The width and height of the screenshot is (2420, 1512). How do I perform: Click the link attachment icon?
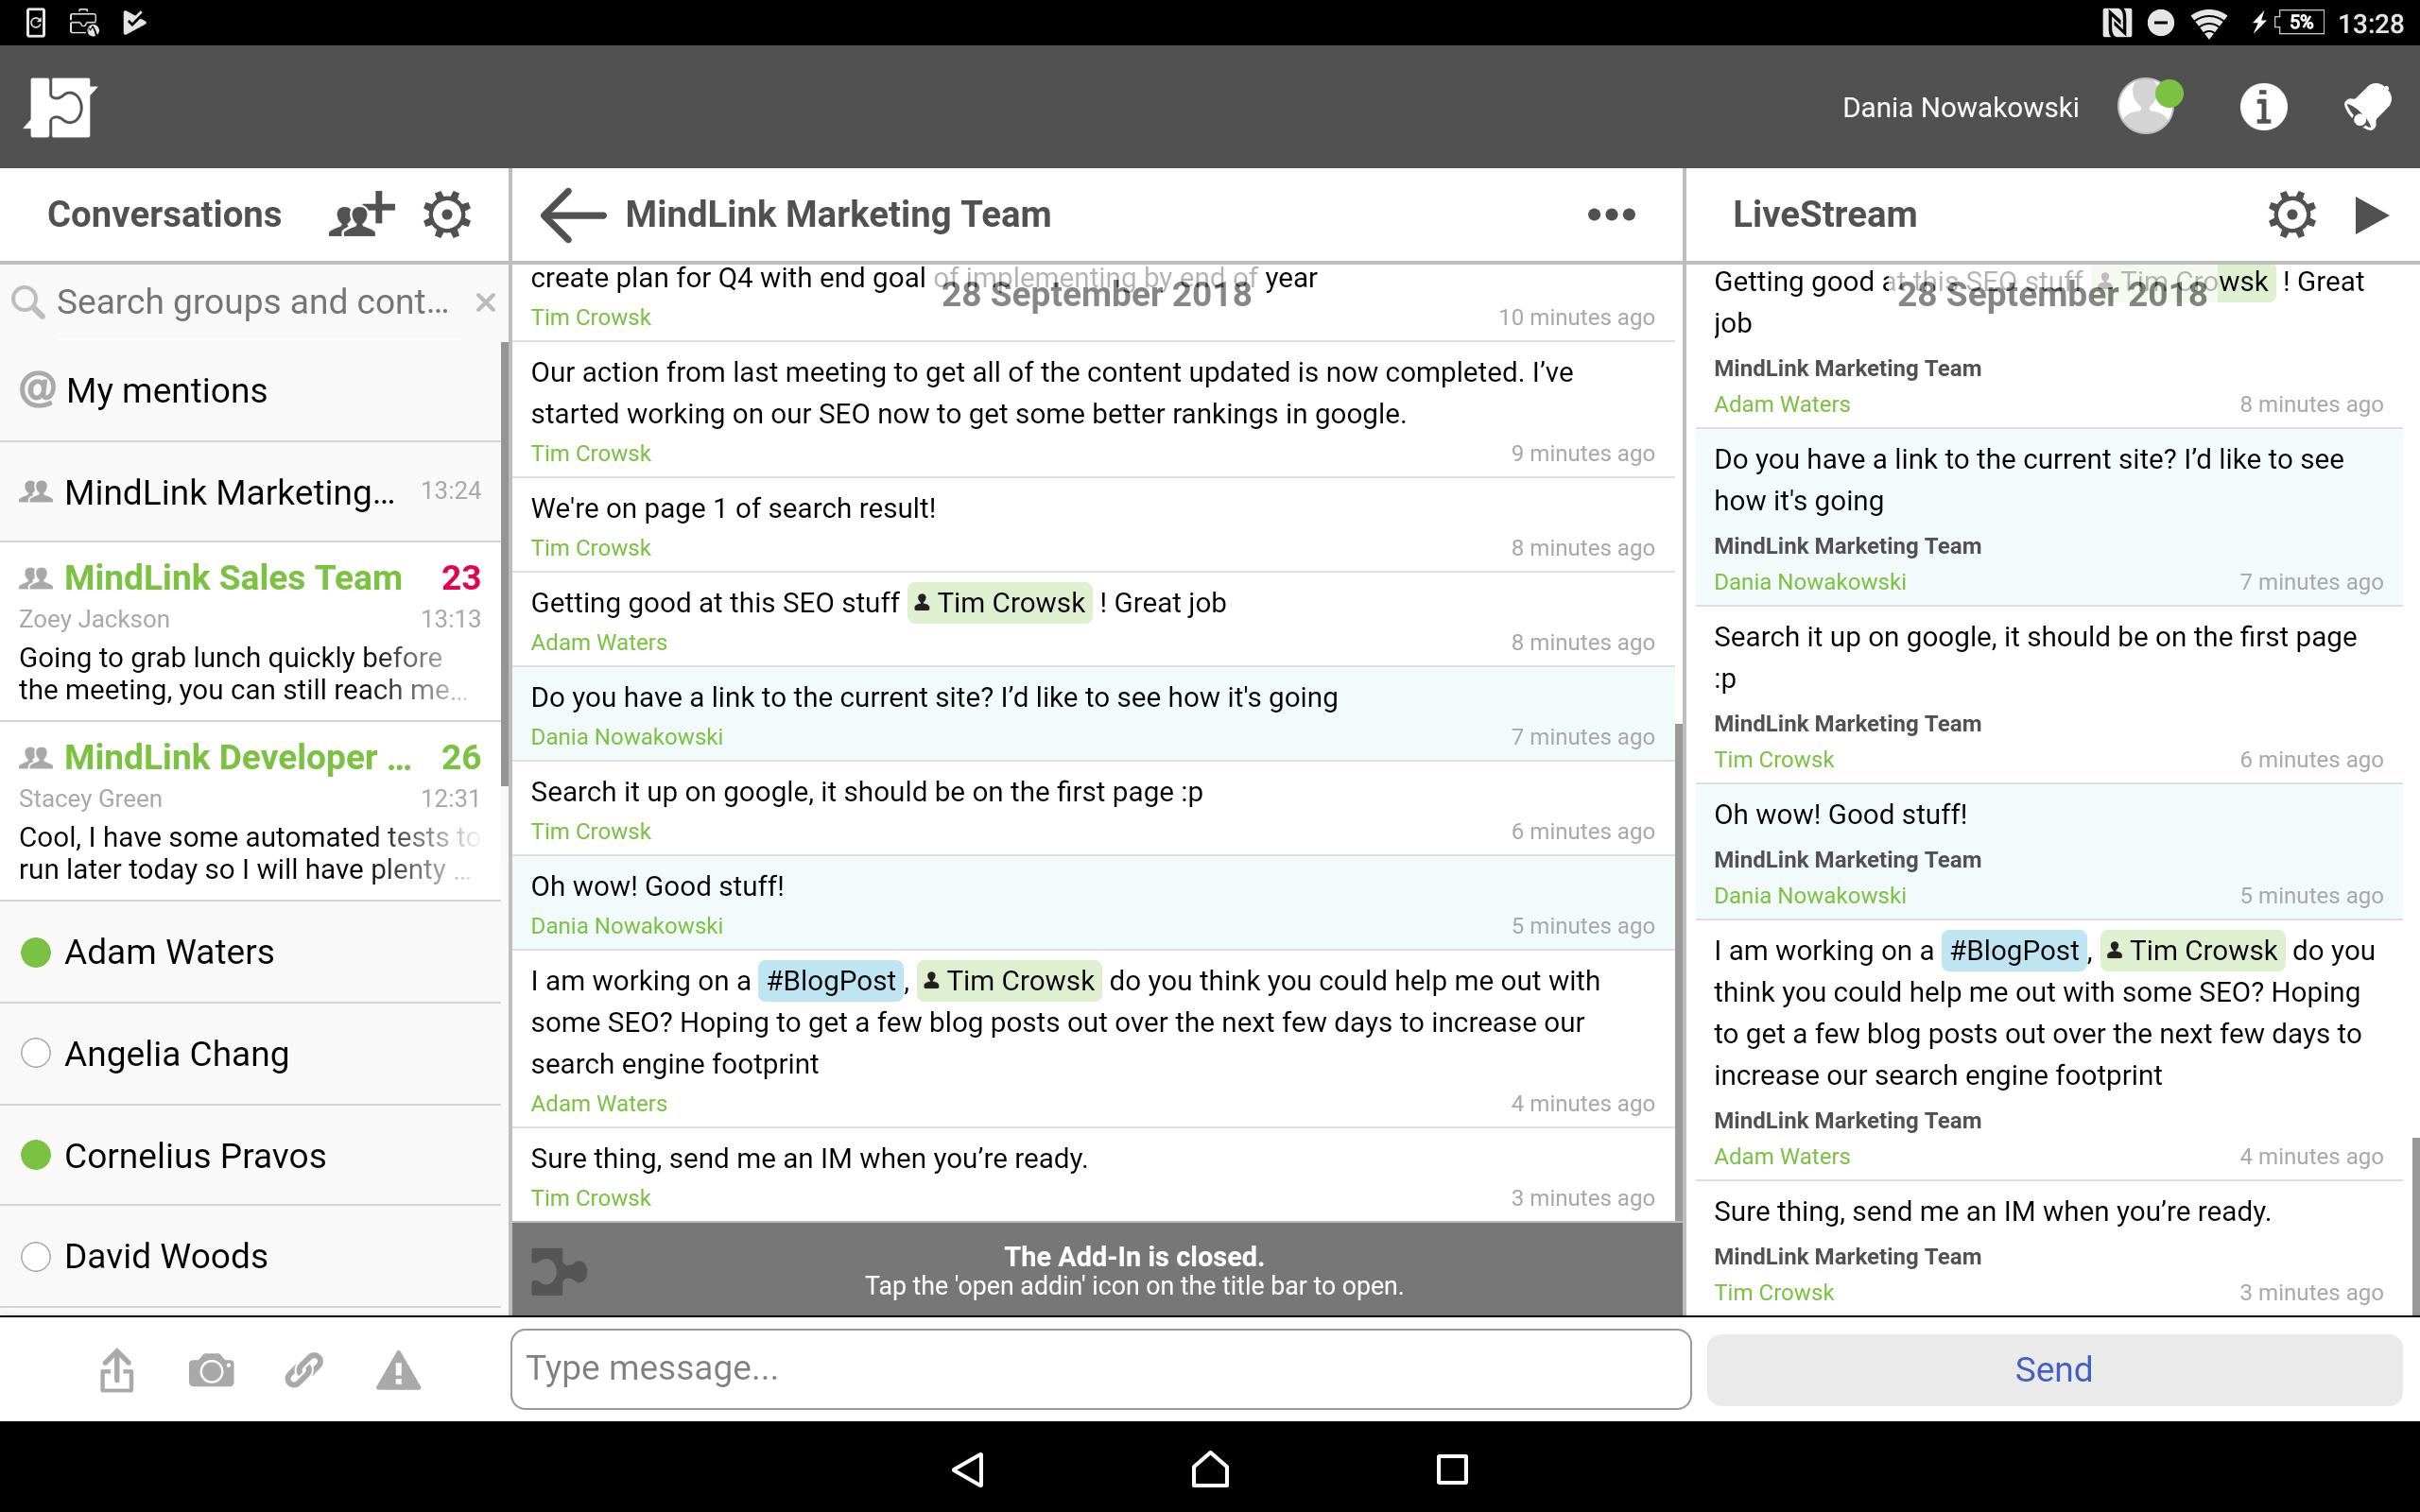(304, 1370)
